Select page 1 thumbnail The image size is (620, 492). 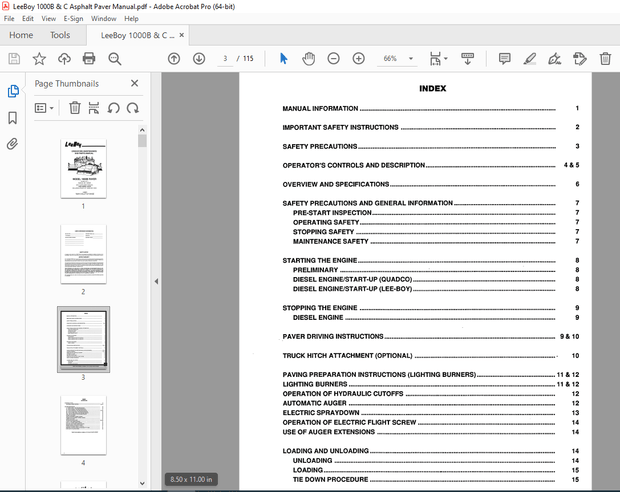click(x=83, y=168)
